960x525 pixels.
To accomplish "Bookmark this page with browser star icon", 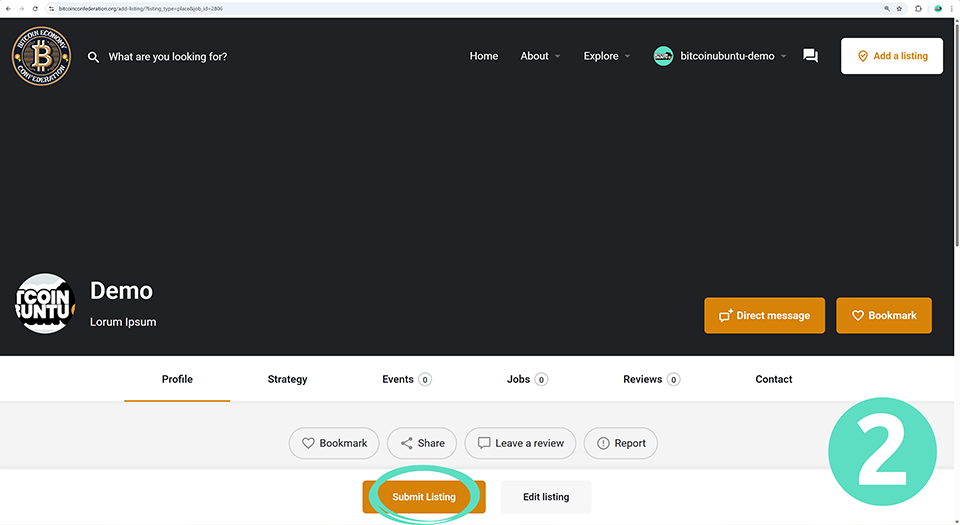I will coord(899,8).
